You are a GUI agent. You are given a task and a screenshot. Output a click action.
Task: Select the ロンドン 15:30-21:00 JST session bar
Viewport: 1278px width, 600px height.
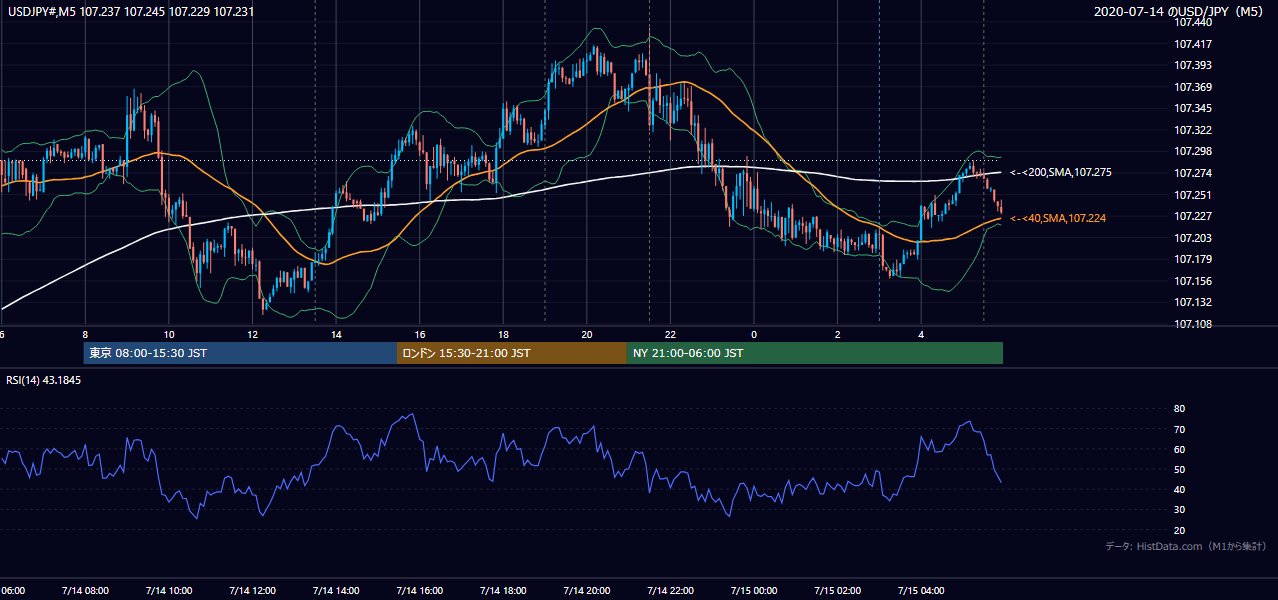click(512, 353)
